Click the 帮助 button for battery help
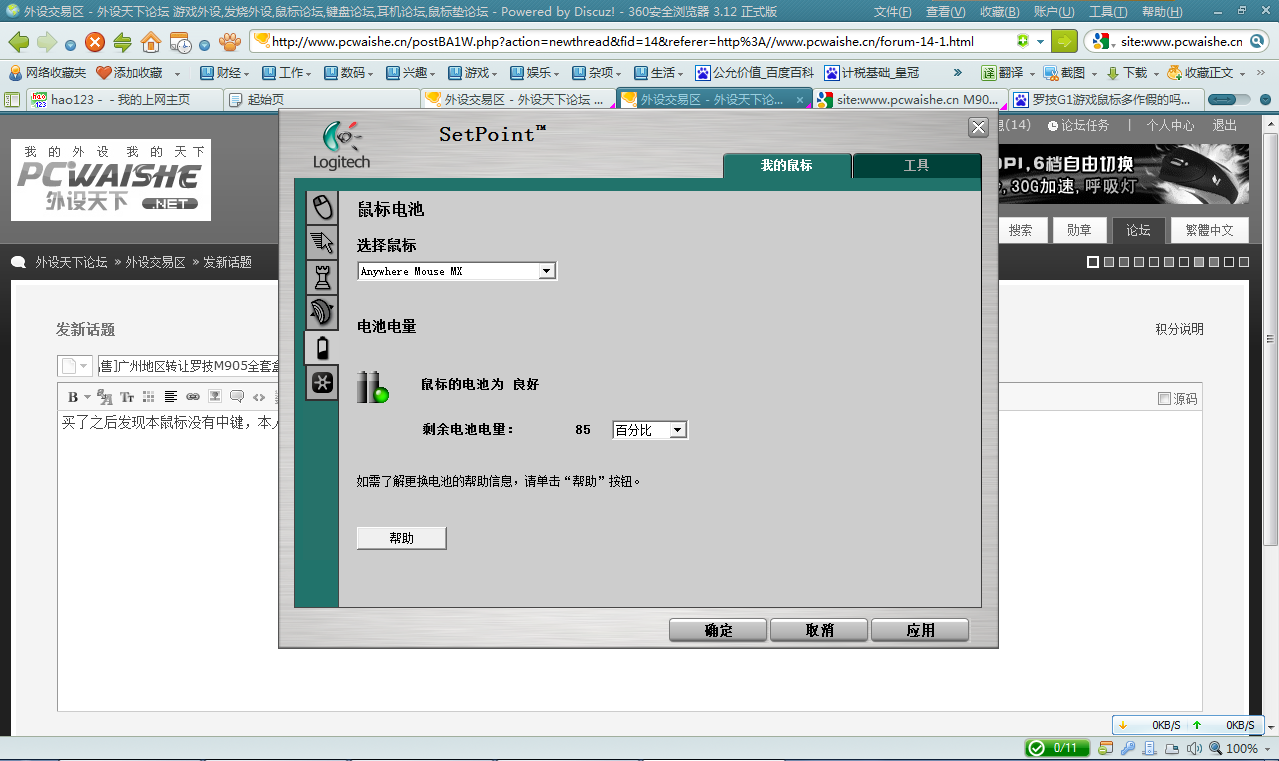 [x=400, y=537]
